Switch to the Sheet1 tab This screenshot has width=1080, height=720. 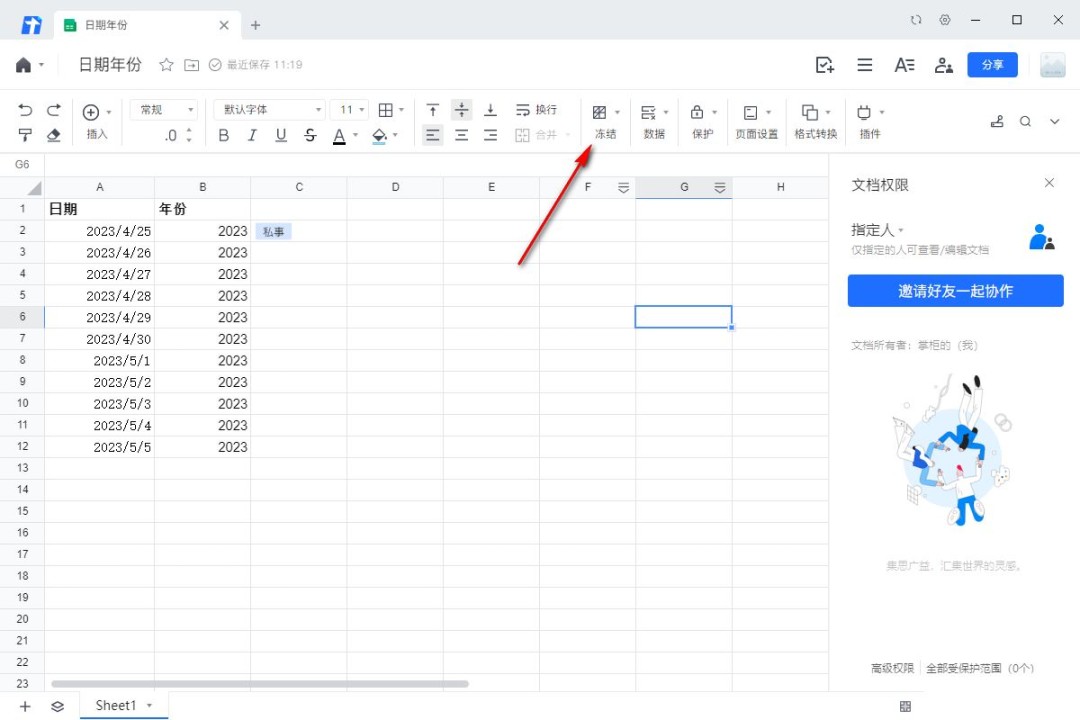[116, 705]
